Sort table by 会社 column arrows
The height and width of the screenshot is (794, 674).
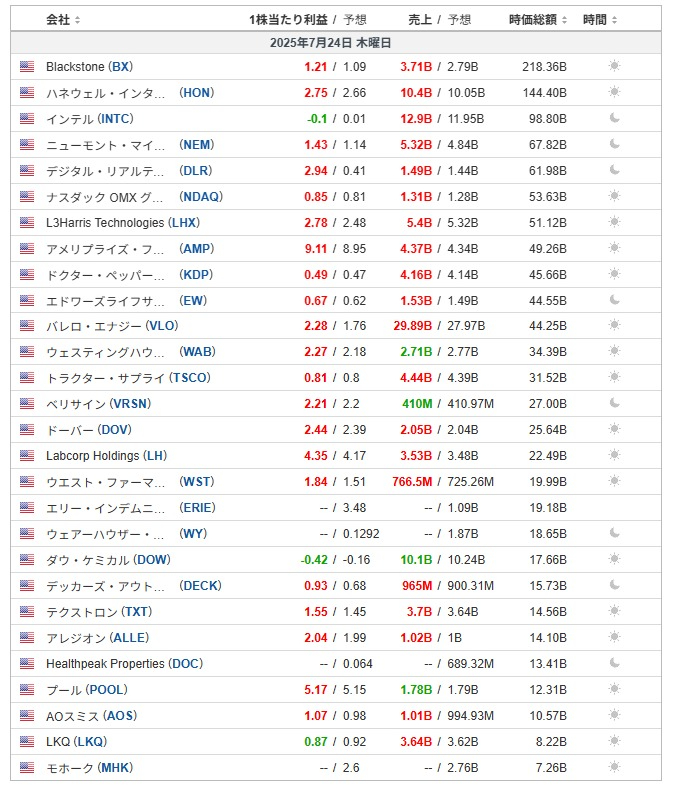tap(77, 20)
